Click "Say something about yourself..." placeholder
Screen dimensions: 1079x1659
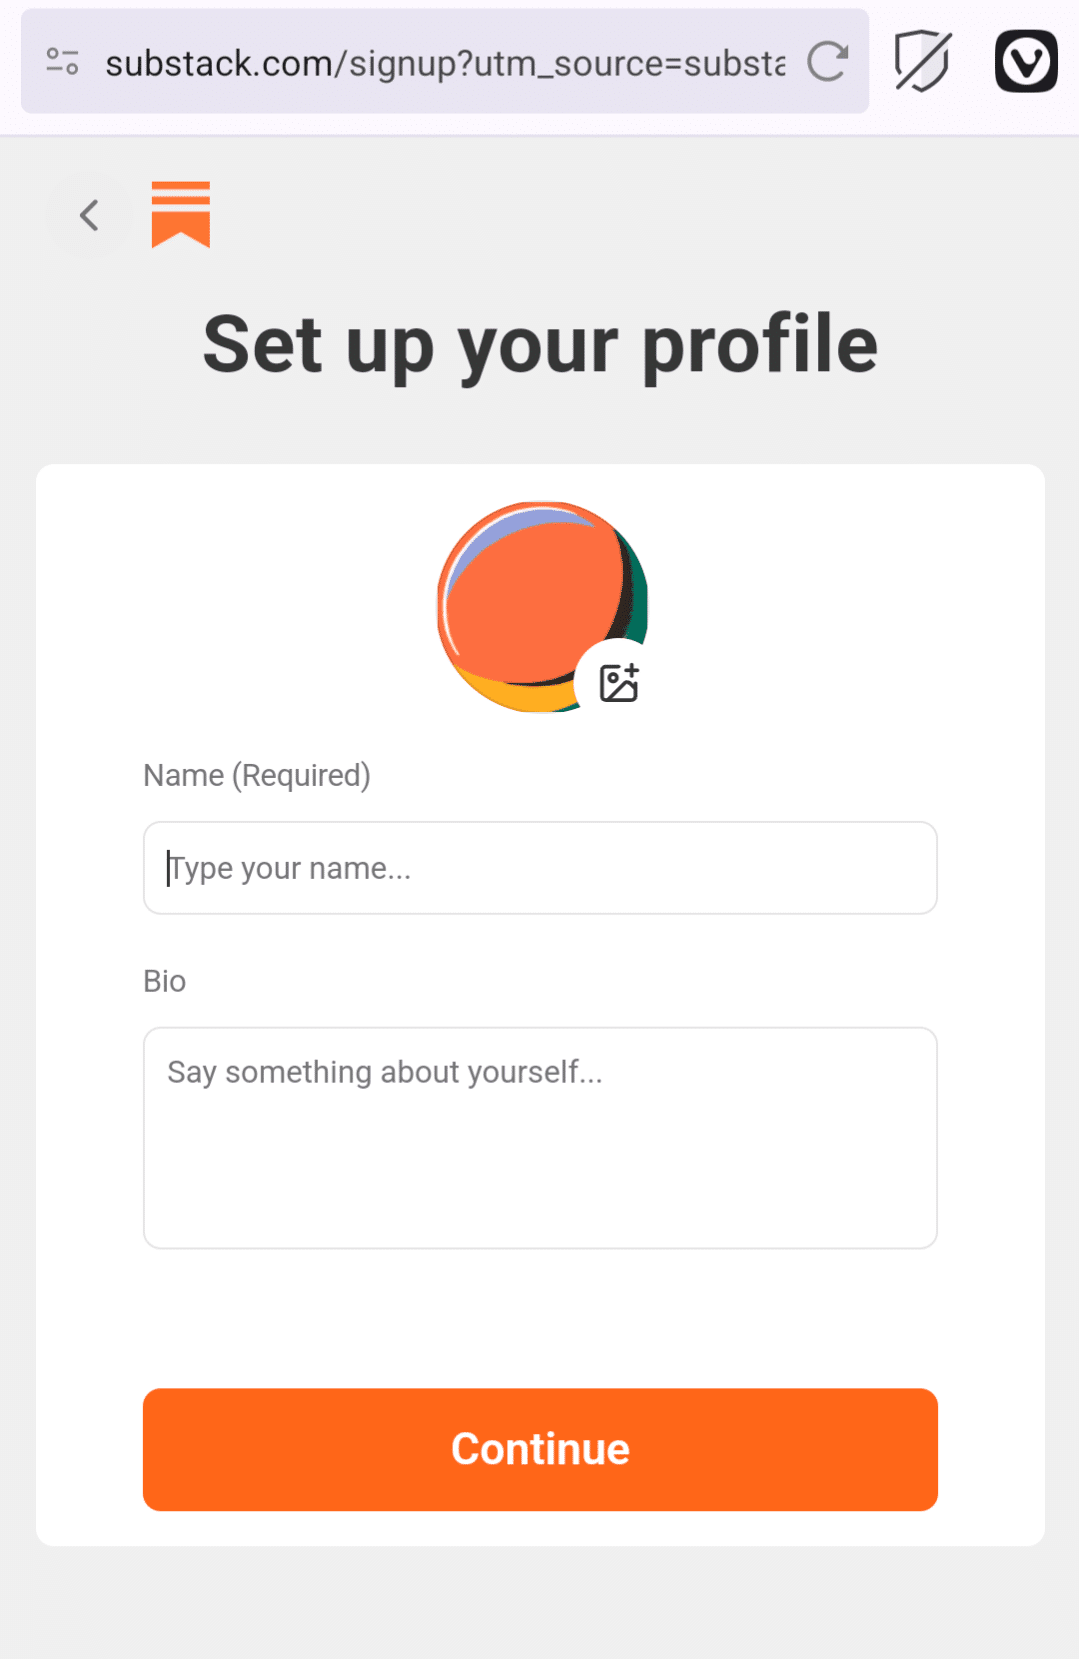(x=385, y=1072)
